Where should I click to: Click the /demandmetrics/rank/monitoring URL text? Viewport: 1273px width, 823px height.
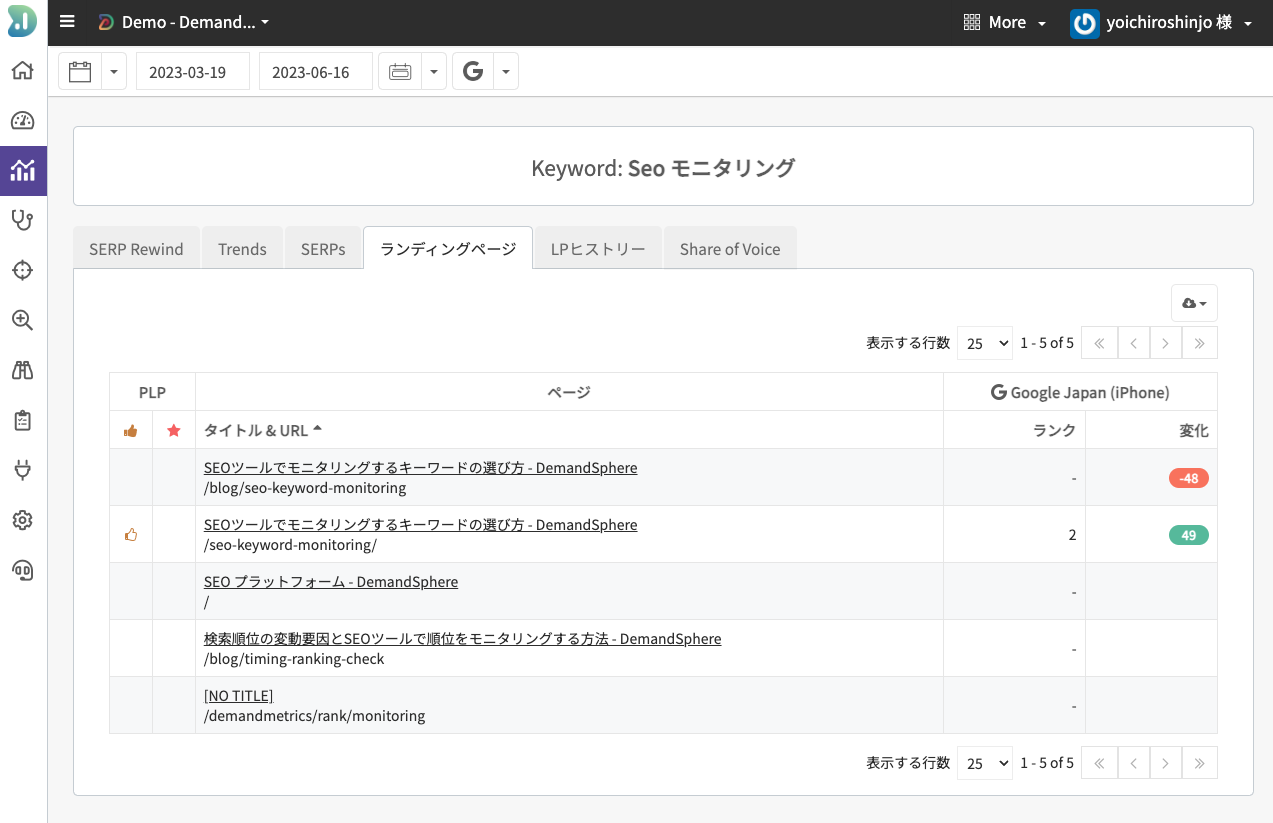click(x=315, y=716)
